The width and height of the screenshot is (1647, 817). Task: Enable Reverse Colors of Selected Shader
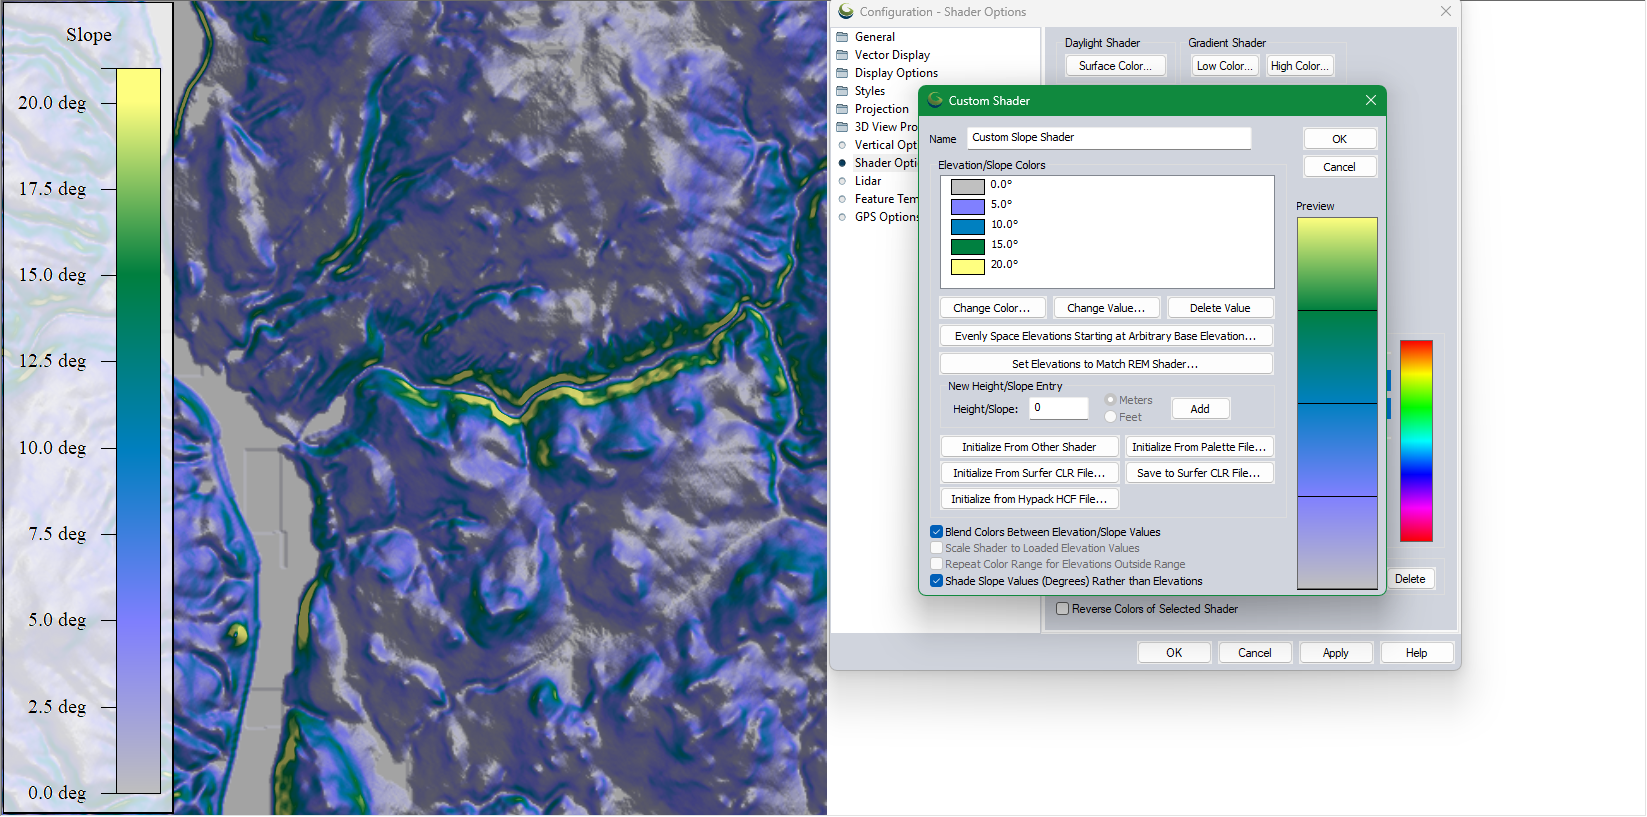coord(1063,609)
